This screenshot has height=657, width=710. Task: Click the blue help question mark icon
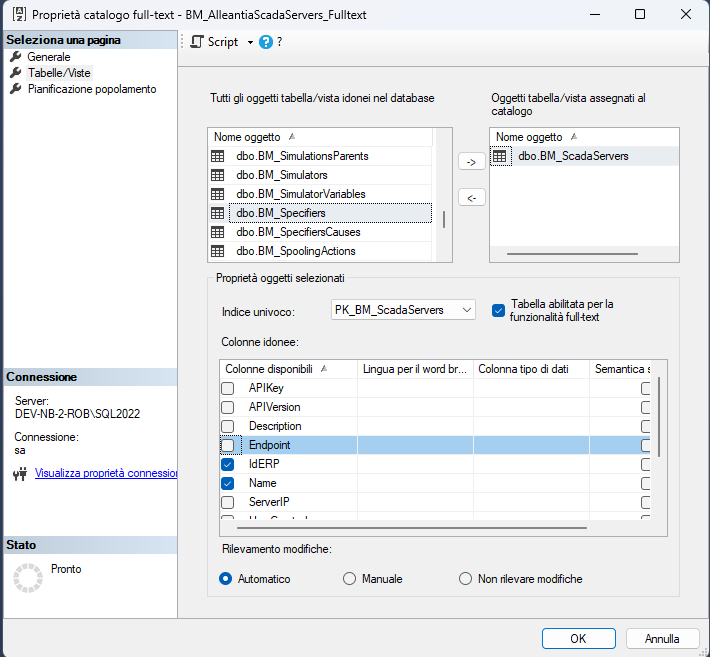(x=266, y=42)
